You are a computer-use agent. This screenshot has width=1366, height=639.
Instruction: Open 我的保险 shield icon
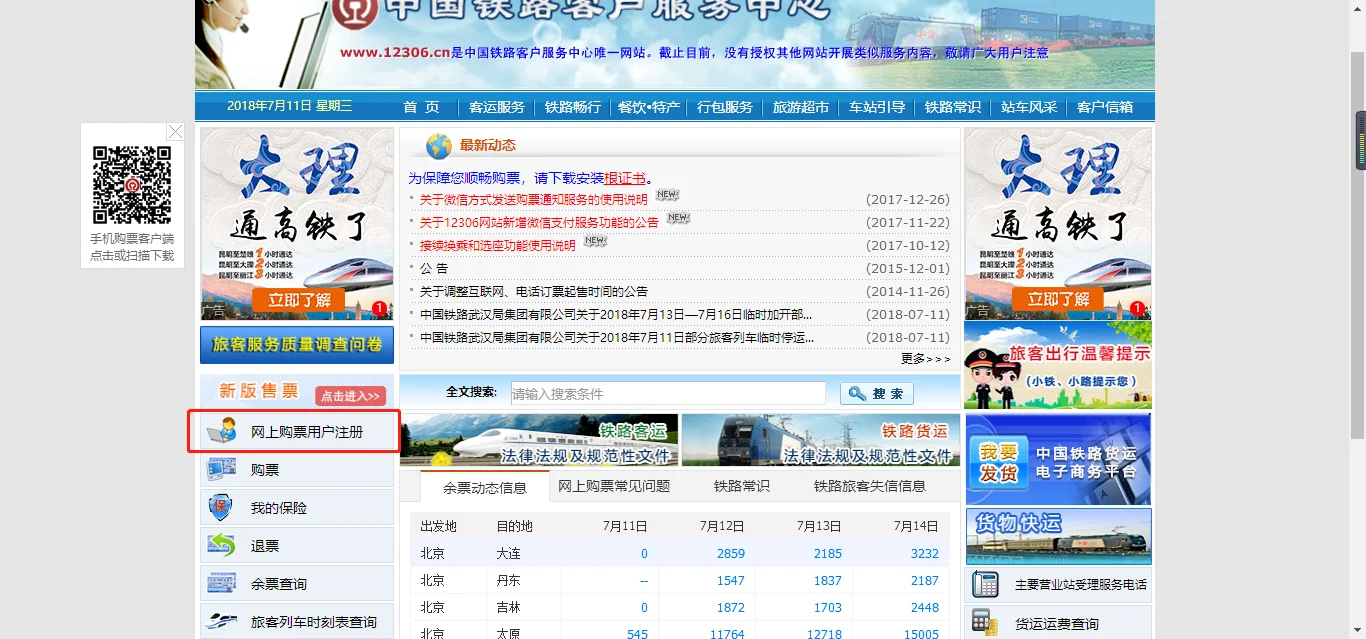click(x=221, y=507)
